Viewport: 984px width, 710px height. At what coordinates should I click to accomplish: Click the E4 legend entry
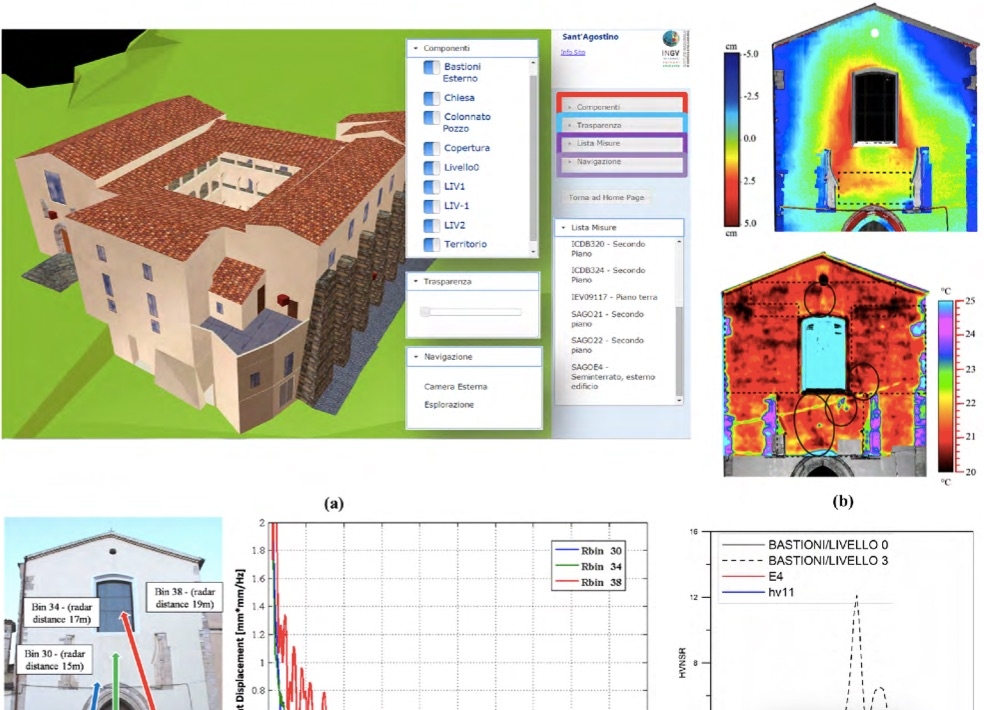[750, 576]
